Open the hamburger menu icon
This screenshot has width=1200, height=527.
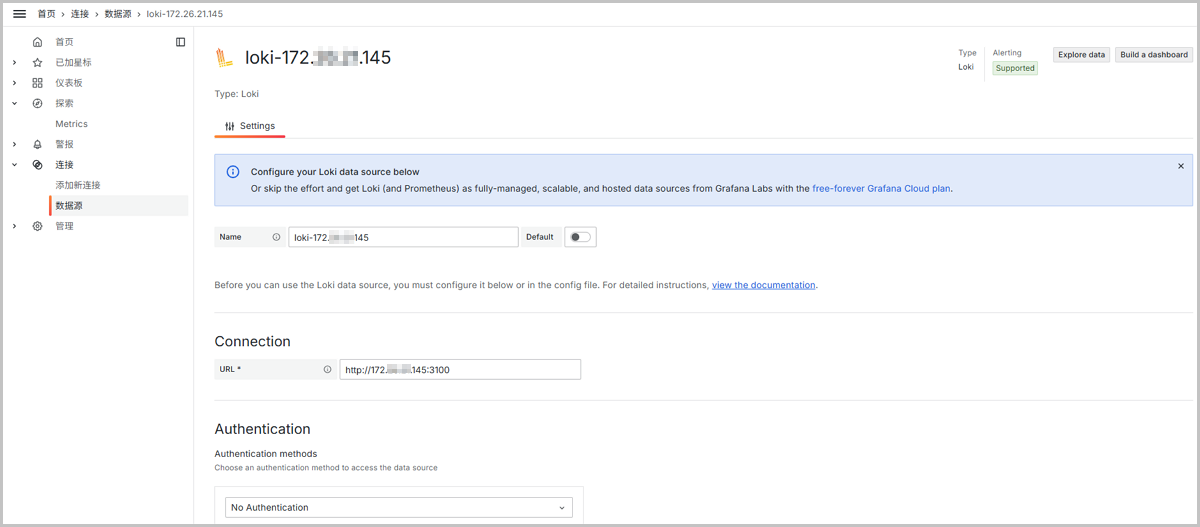(x=19, y=14)
